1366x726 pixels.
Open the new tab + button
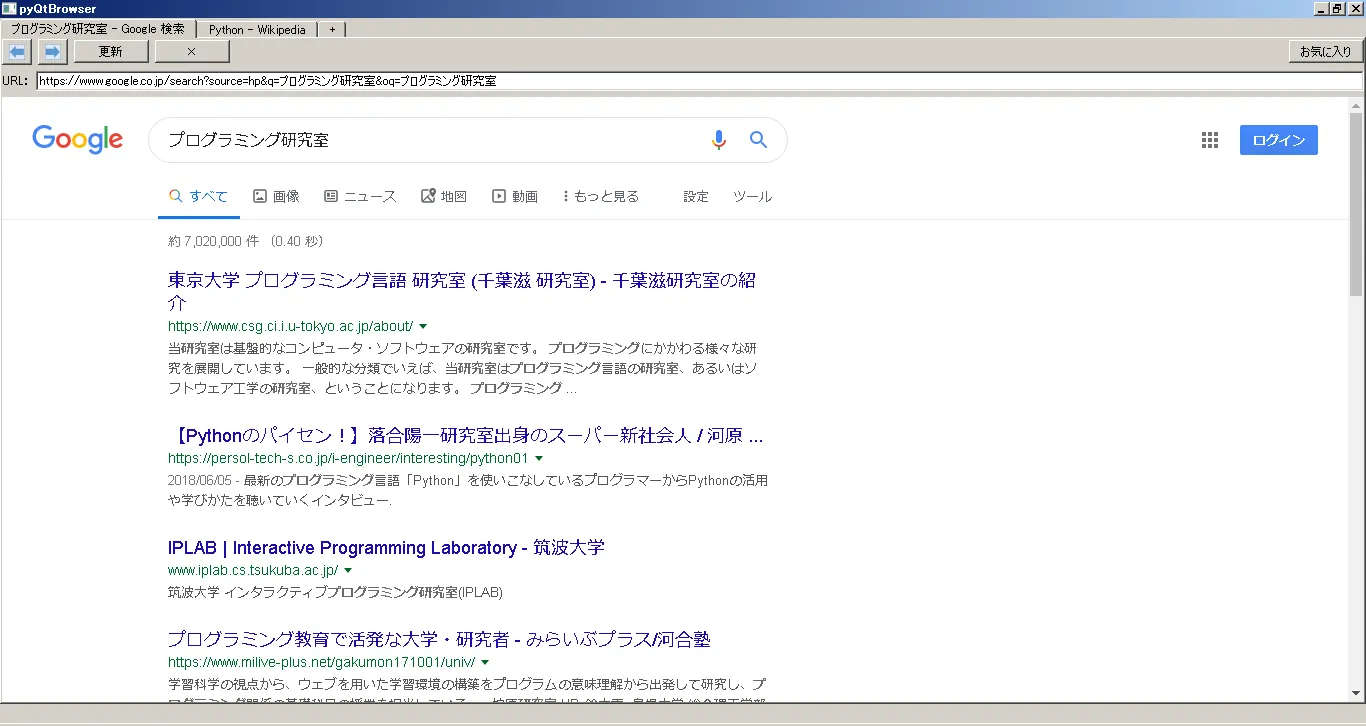point(332,29)
